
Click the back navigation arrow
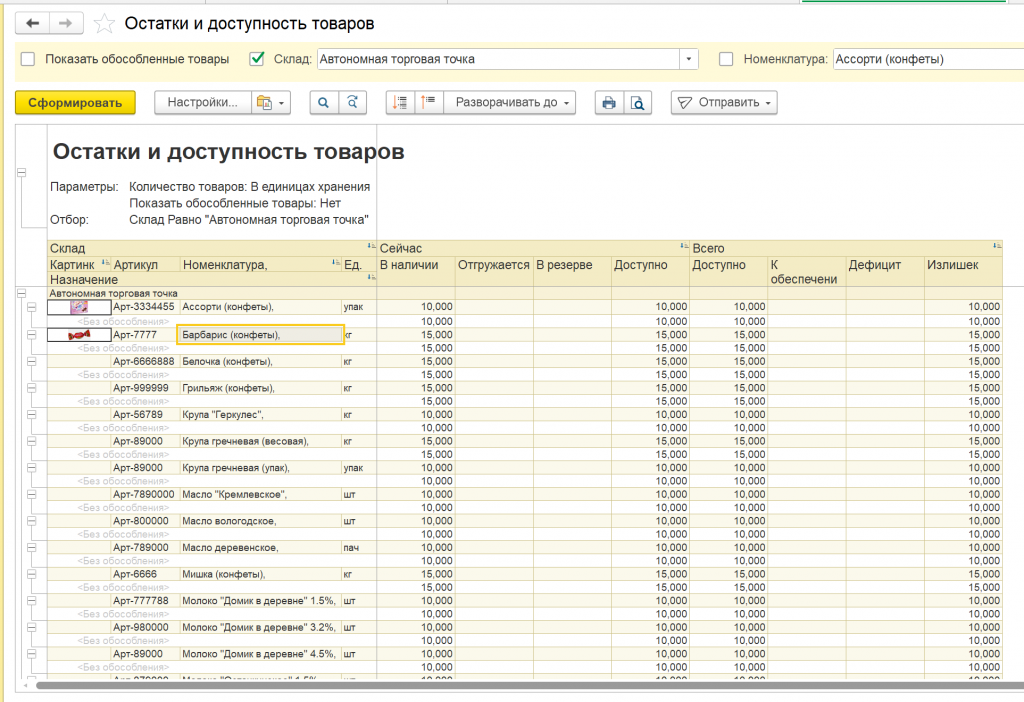click(x=33, y=23)
